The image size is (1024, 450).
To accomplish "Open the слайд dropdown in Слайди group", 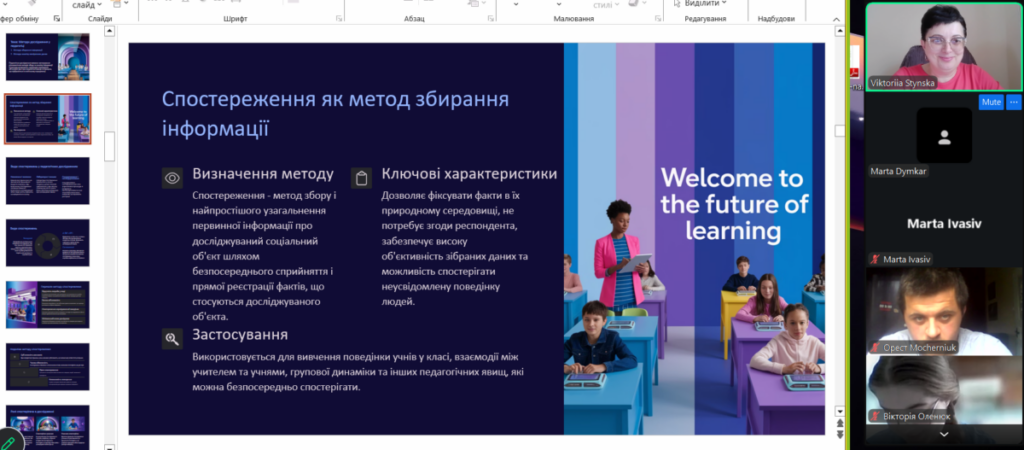I will click(88, 5).
